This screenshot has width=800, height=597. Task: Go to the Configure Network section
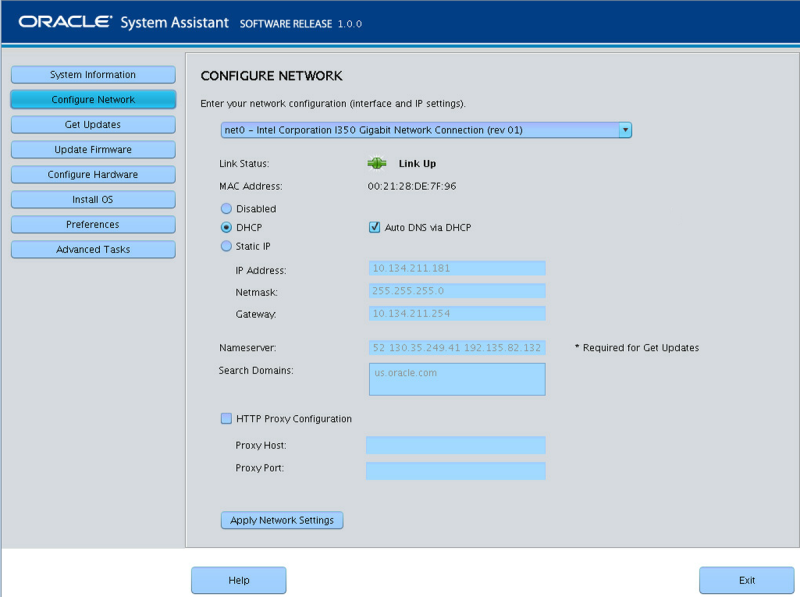(x=93, y=100)
